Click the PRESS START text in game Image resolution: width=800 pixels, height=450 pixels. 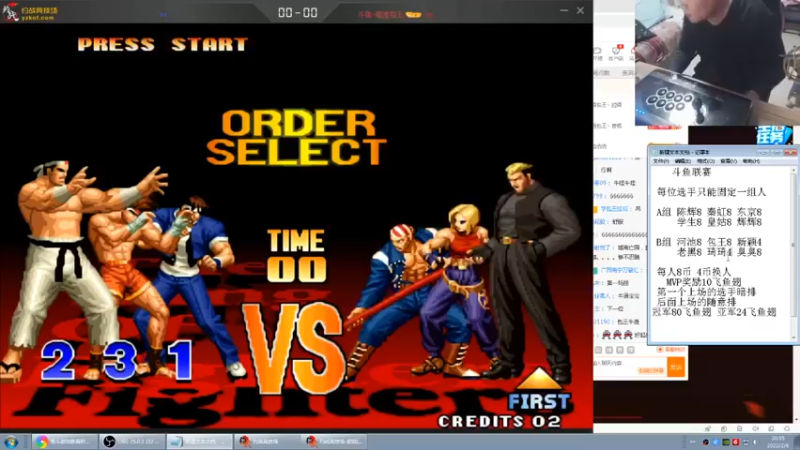tap(163, 44)
